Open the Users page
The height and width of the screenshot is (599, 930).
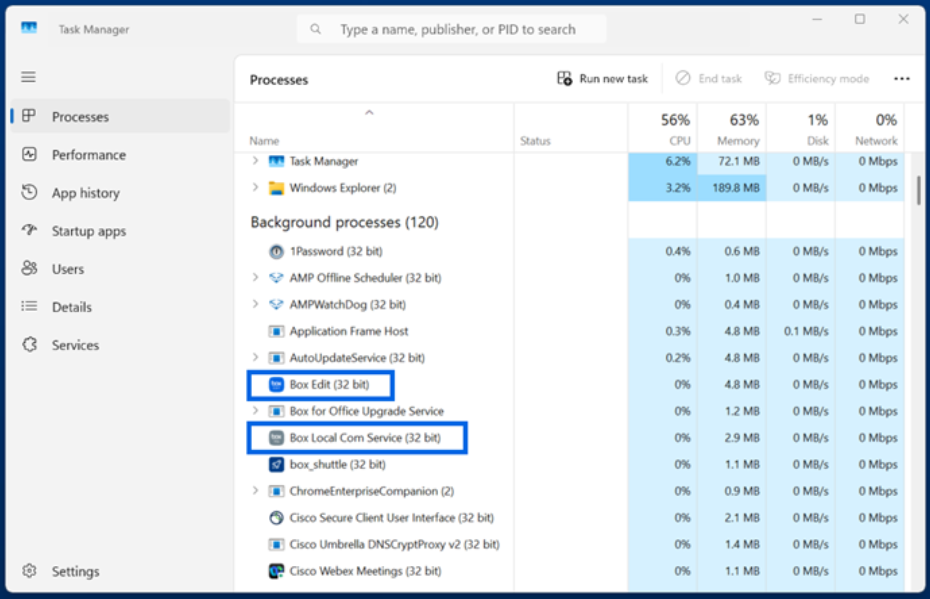pos(120,269)
